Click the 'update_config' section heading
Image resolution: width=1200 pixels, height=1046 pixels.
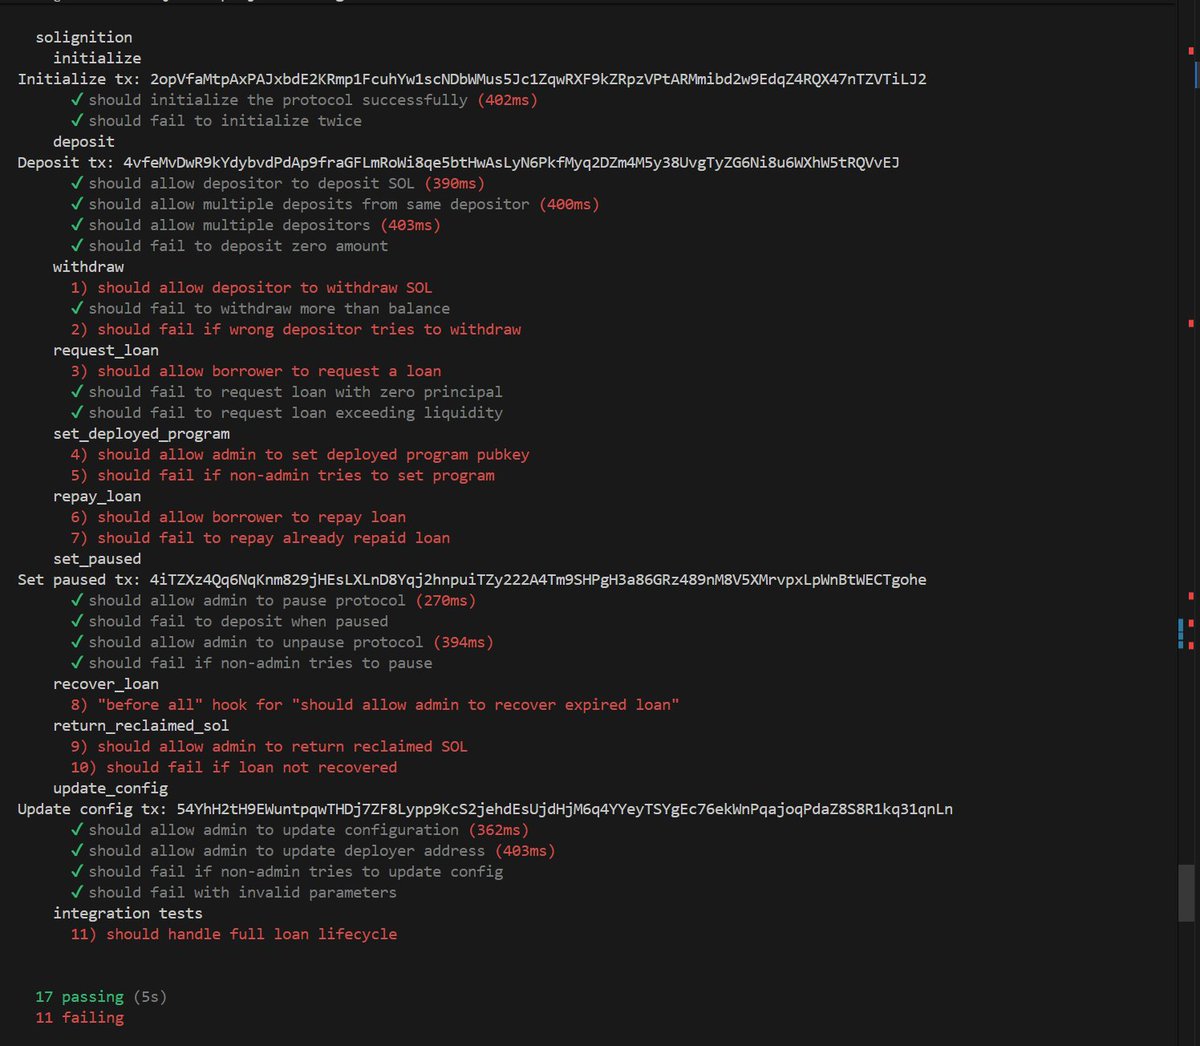click(110, 788)
